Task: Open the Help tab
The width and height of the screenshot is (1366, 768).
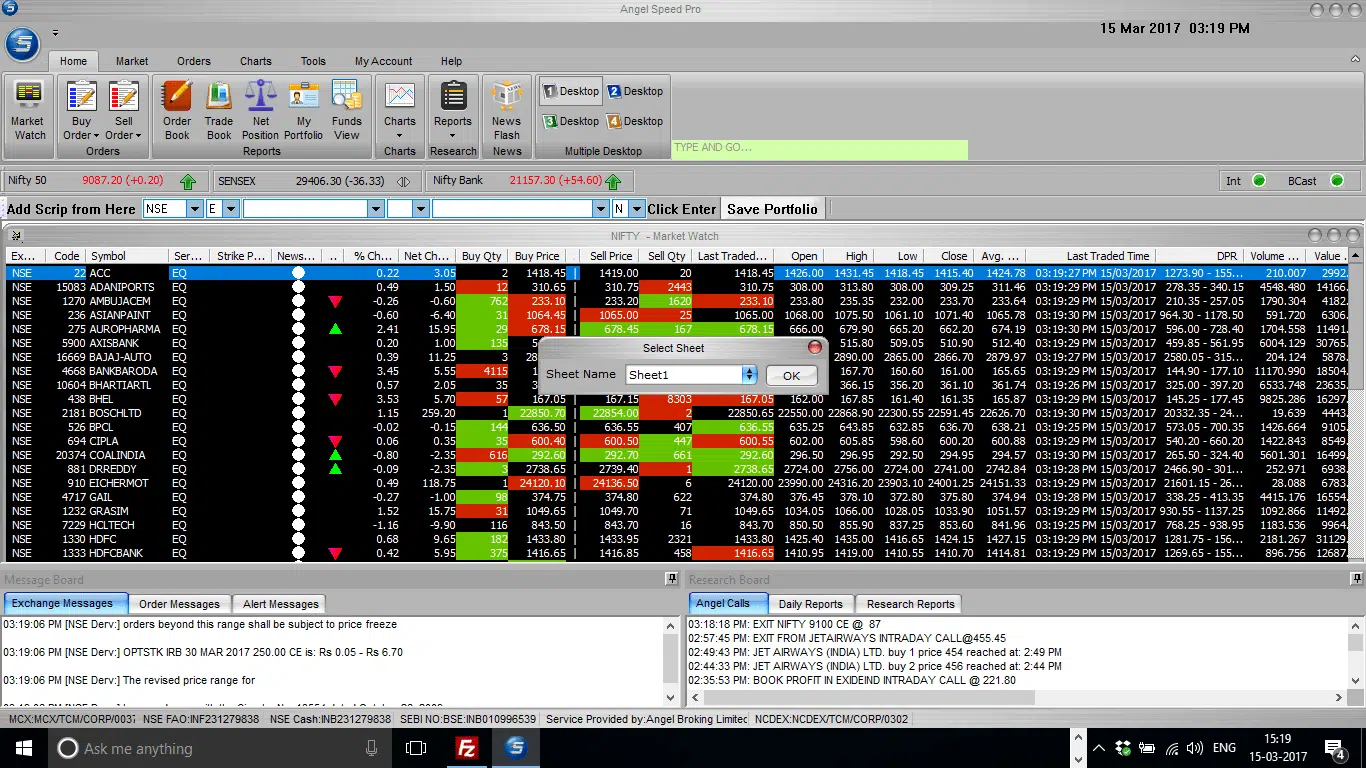Action: pyautogui.click(x=451, y=61)
